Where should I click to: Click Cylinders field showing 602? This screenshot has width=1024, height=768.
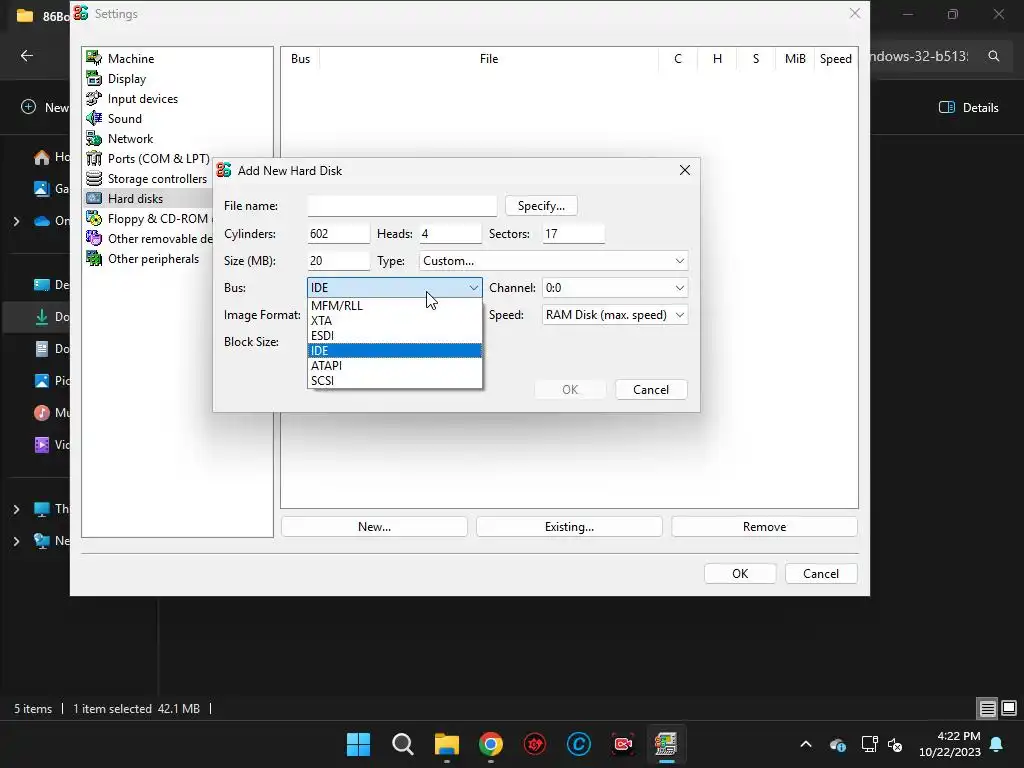(x=338, y=234)
